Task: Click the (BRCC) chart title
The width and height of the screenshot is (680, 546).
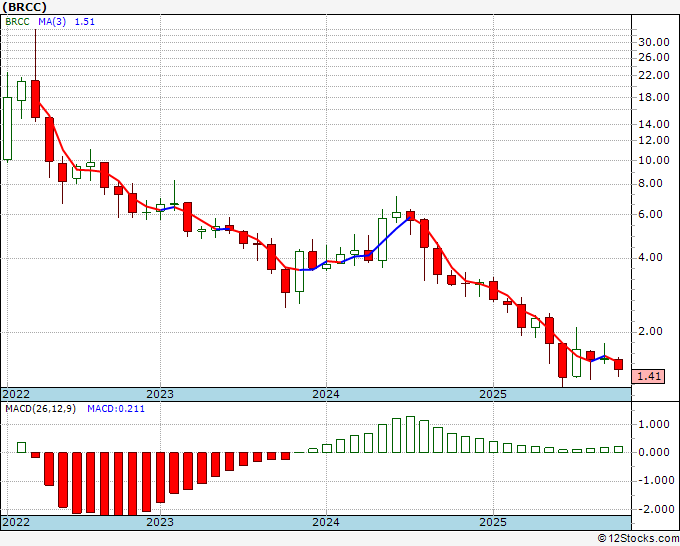Action: [24, 7]
